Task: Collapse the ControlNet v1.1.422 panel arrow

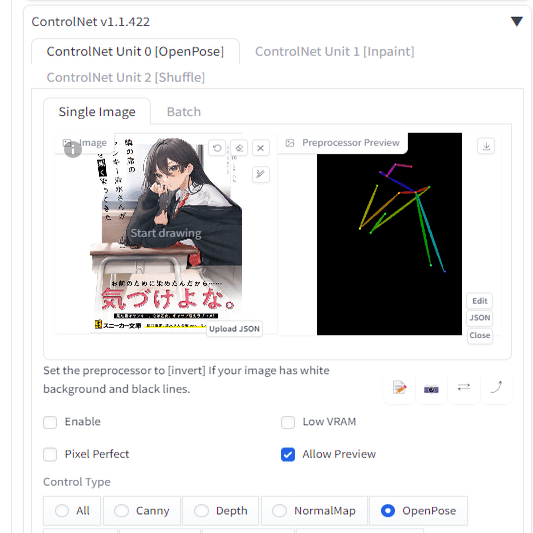Action: (516, 21)
